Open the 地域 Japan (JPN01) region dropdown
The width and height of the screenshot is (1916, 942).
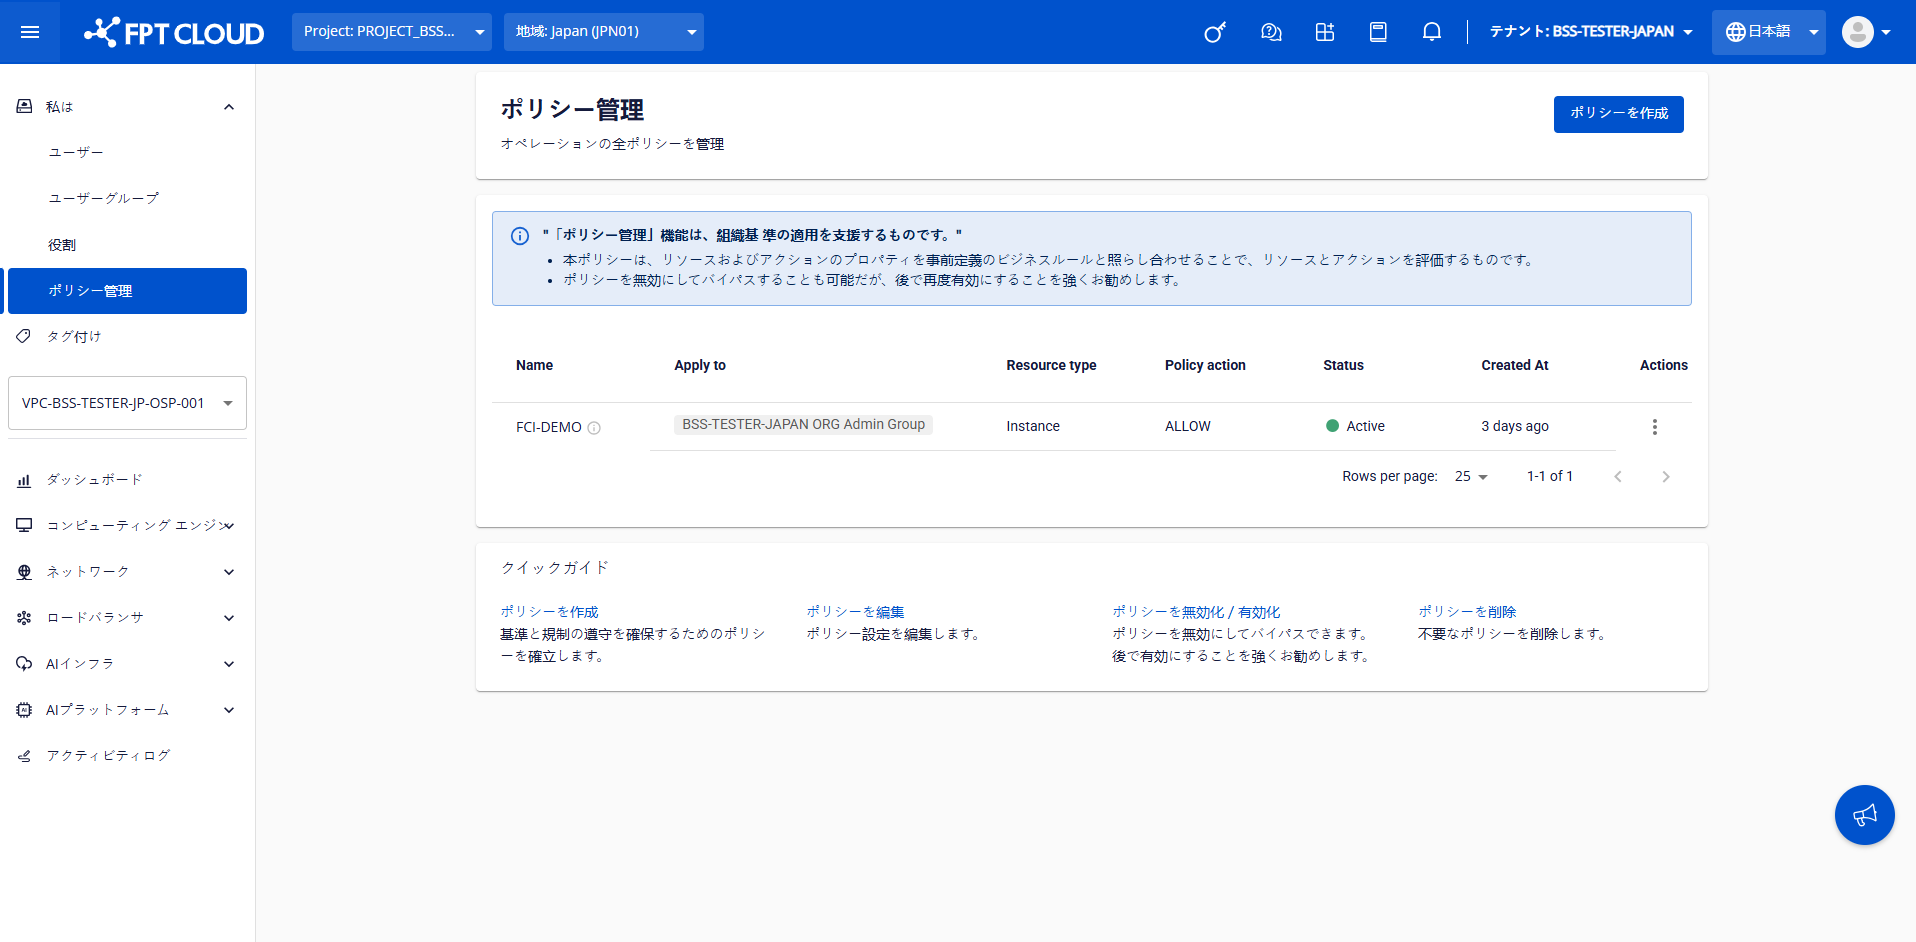[x=604, y=32]
